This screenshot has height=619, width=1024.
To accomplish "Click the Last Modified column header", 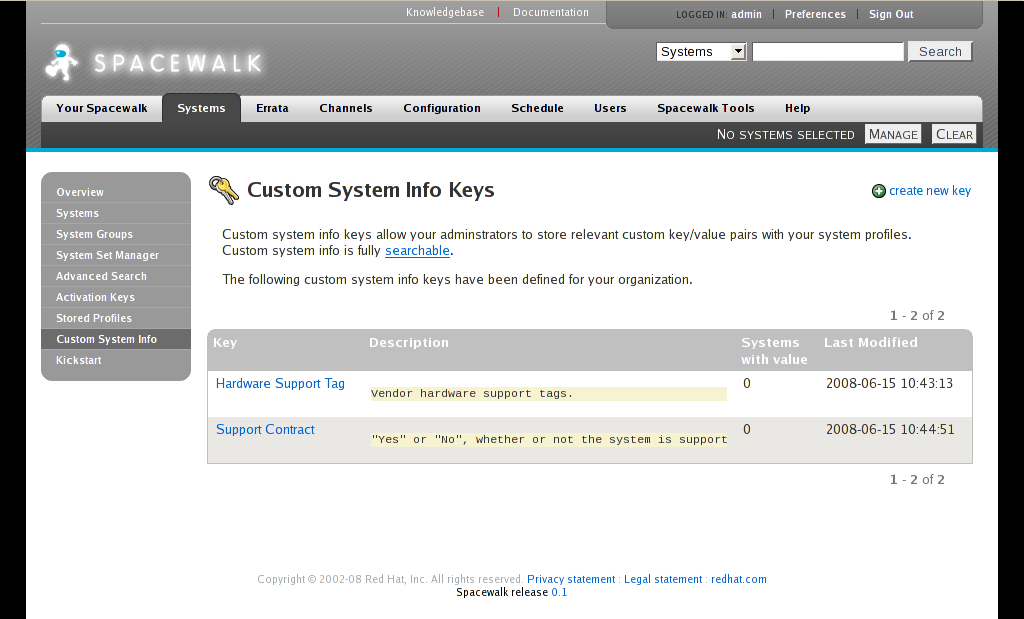I will (x=871, y=343).
